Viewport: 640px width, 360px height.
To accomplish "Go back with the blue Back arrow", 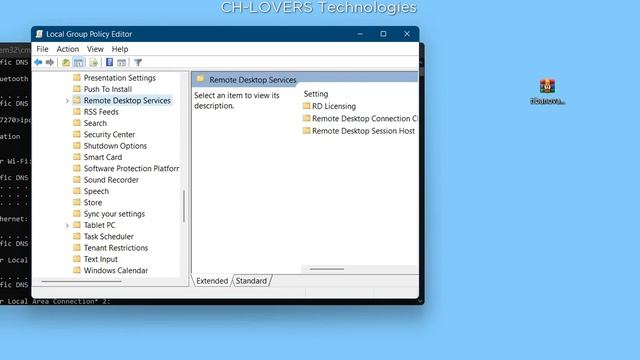I will pos(38,62).
